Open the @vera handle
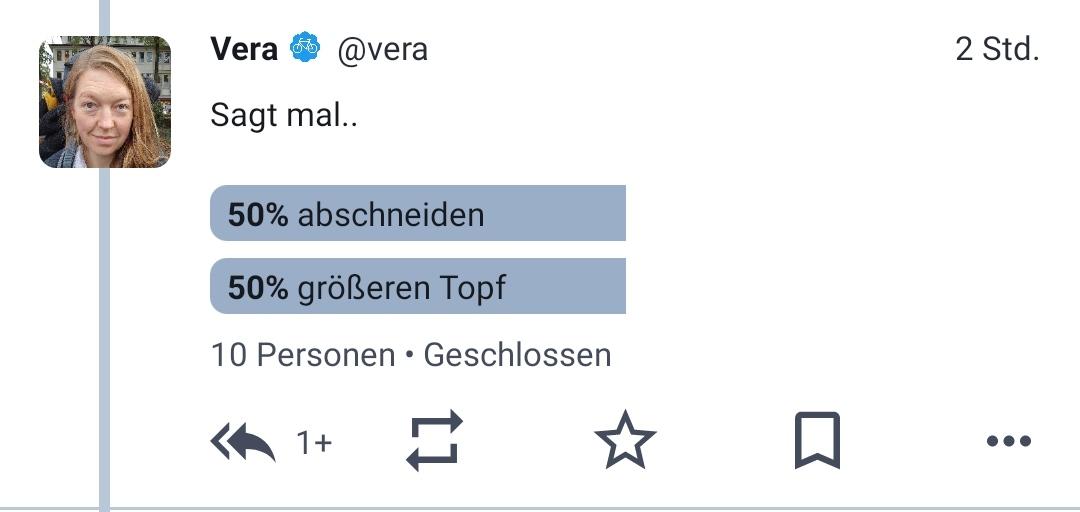 [x=382, y=50]
